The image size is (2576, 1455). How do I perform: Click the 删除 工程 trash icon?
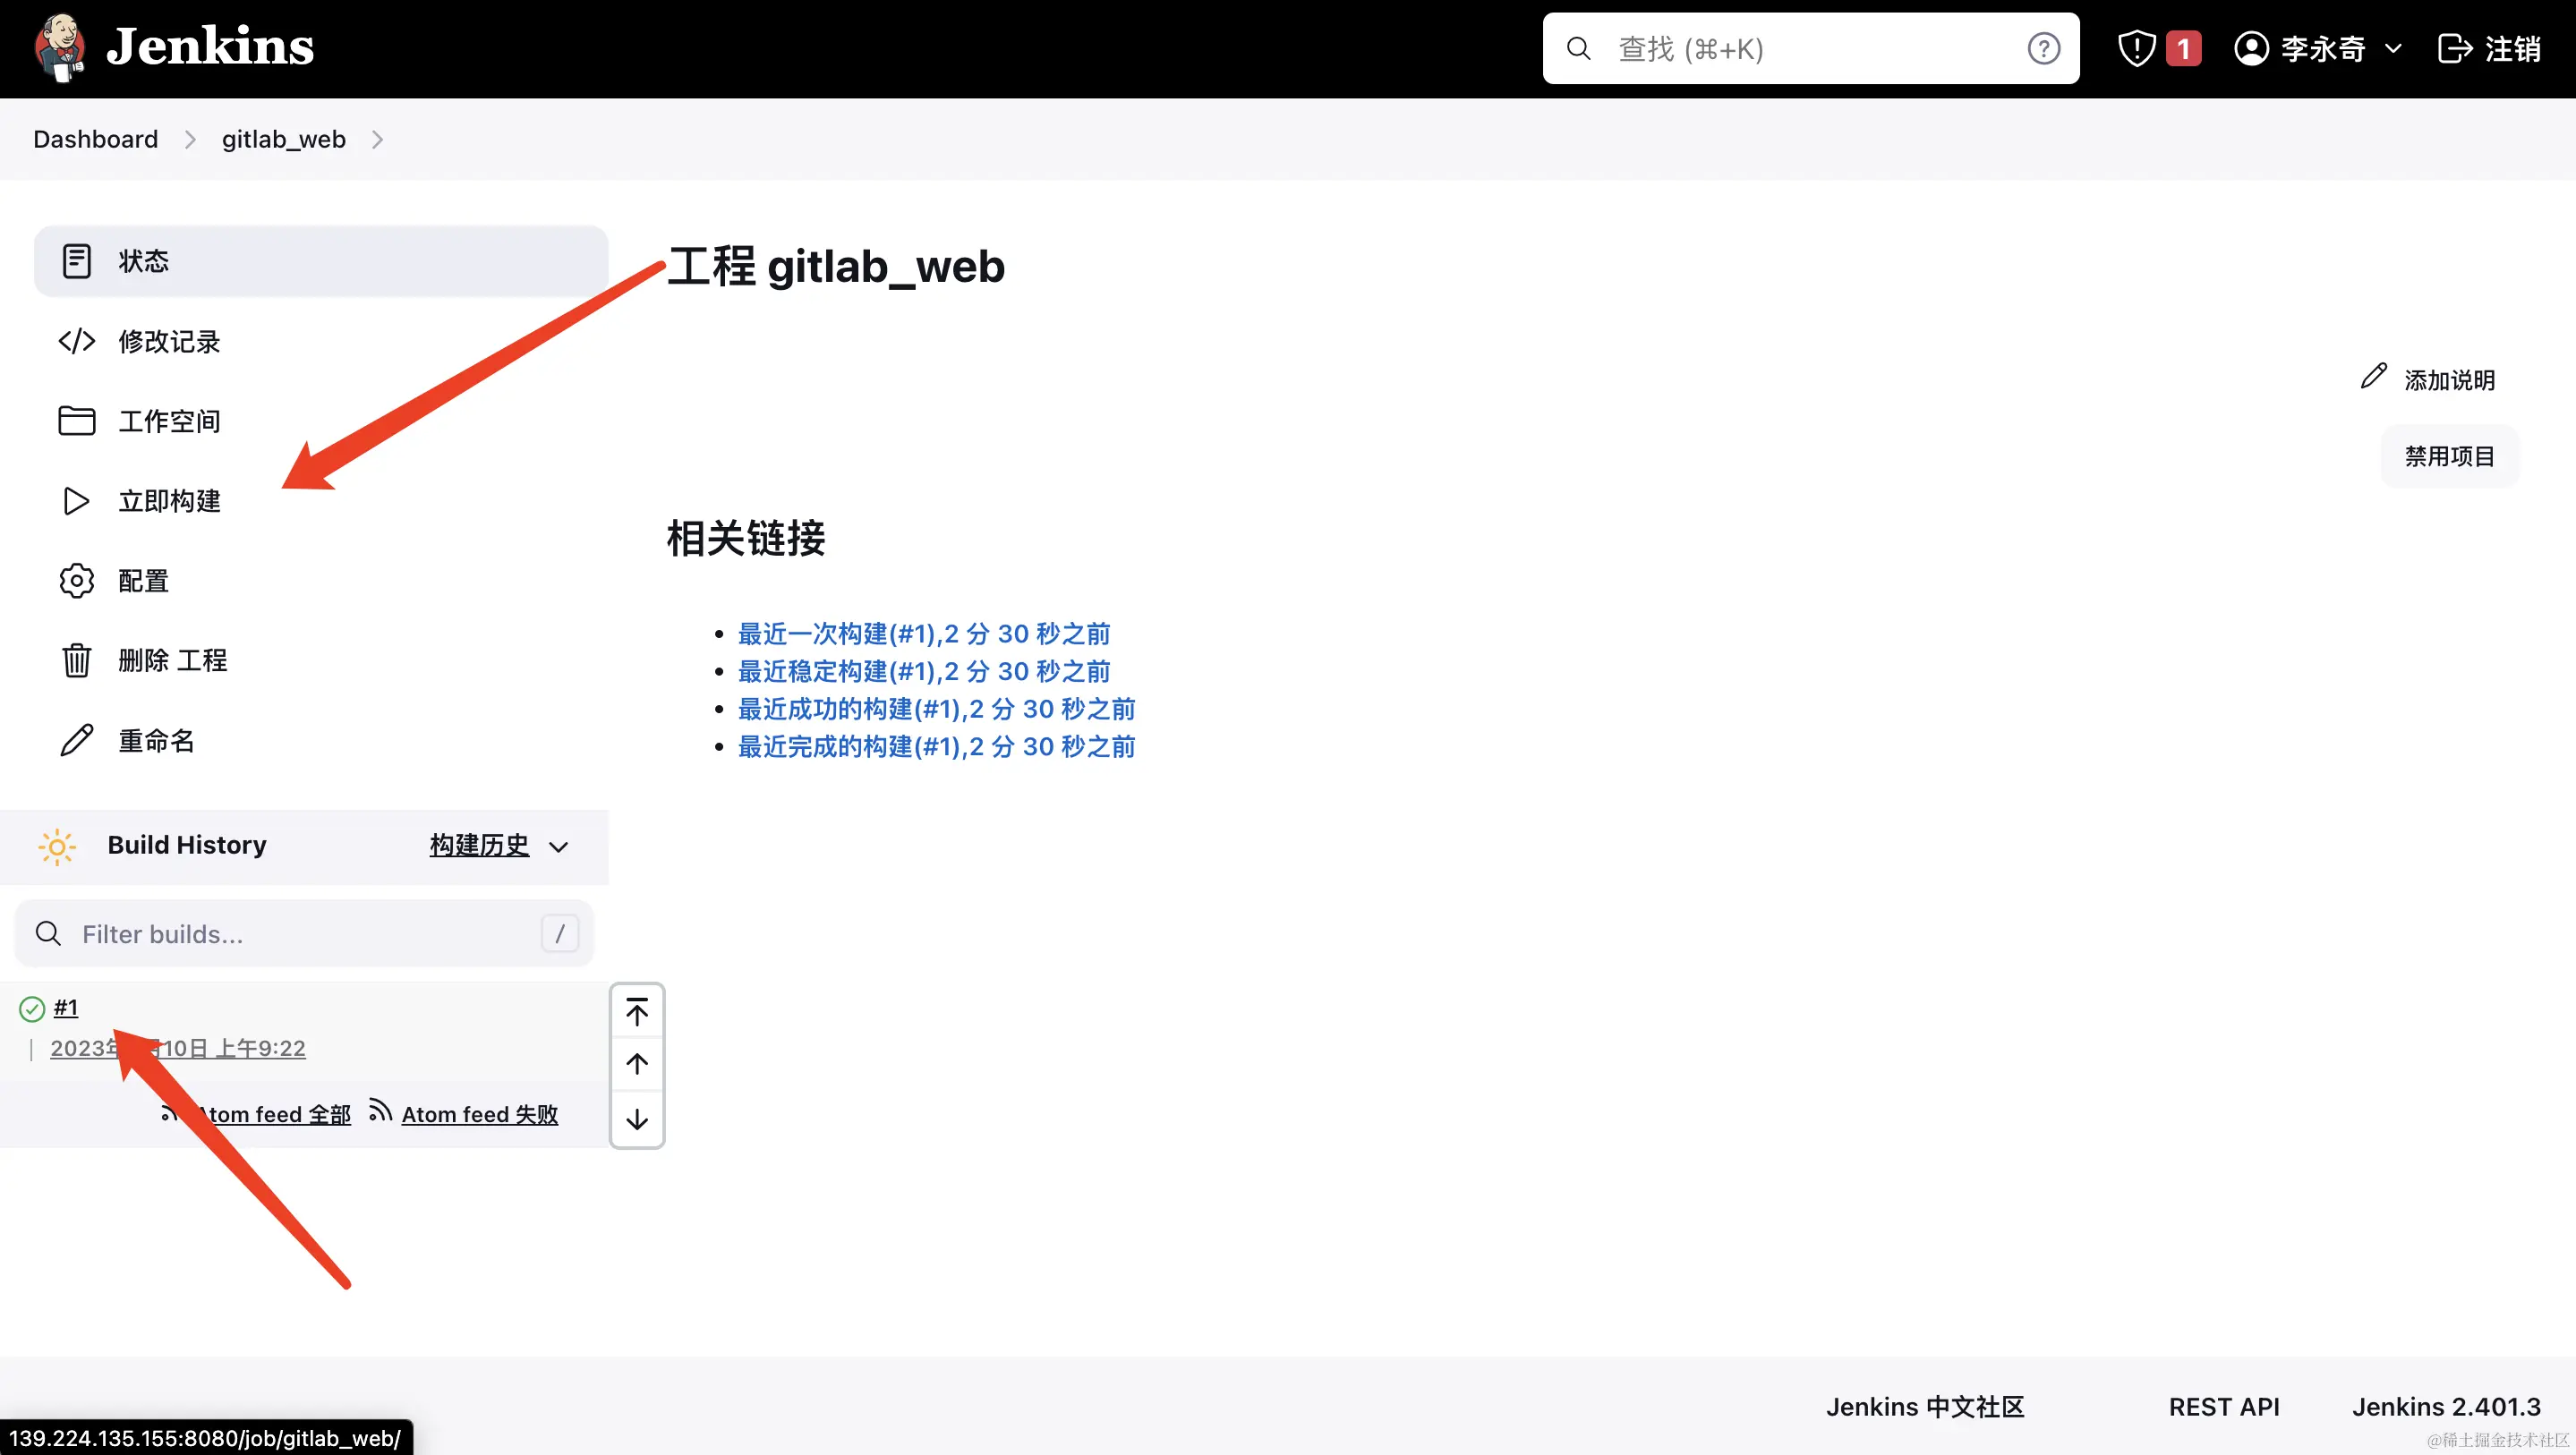[76, 661]
